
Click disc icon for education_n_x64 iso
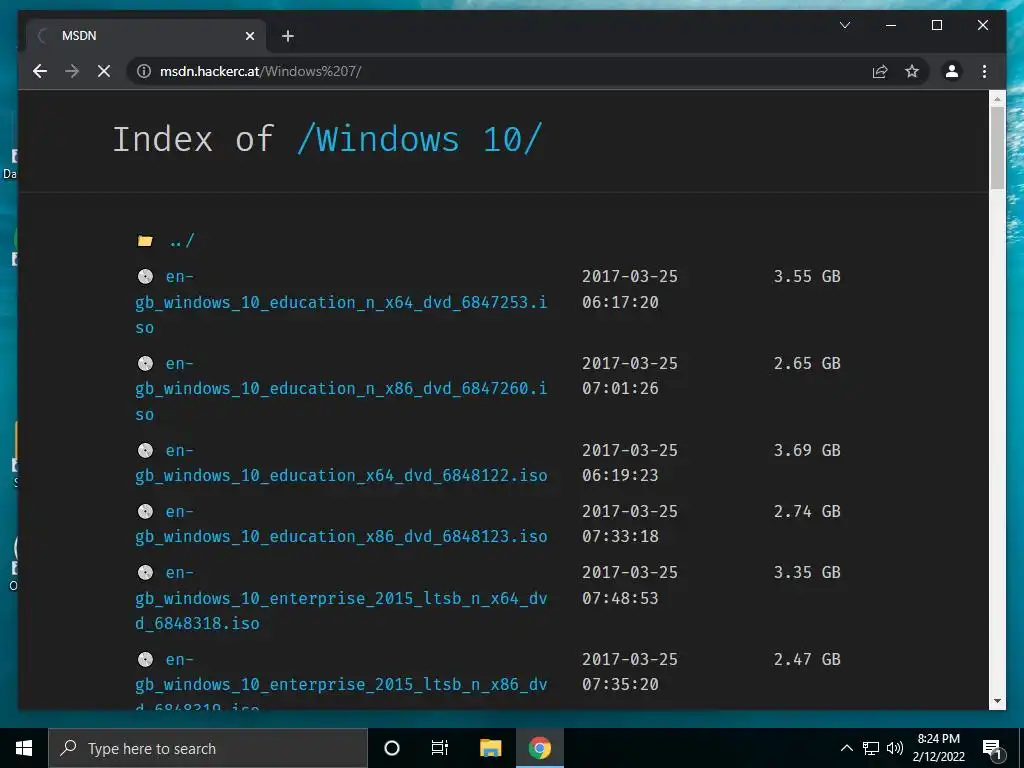coord(145,276)
